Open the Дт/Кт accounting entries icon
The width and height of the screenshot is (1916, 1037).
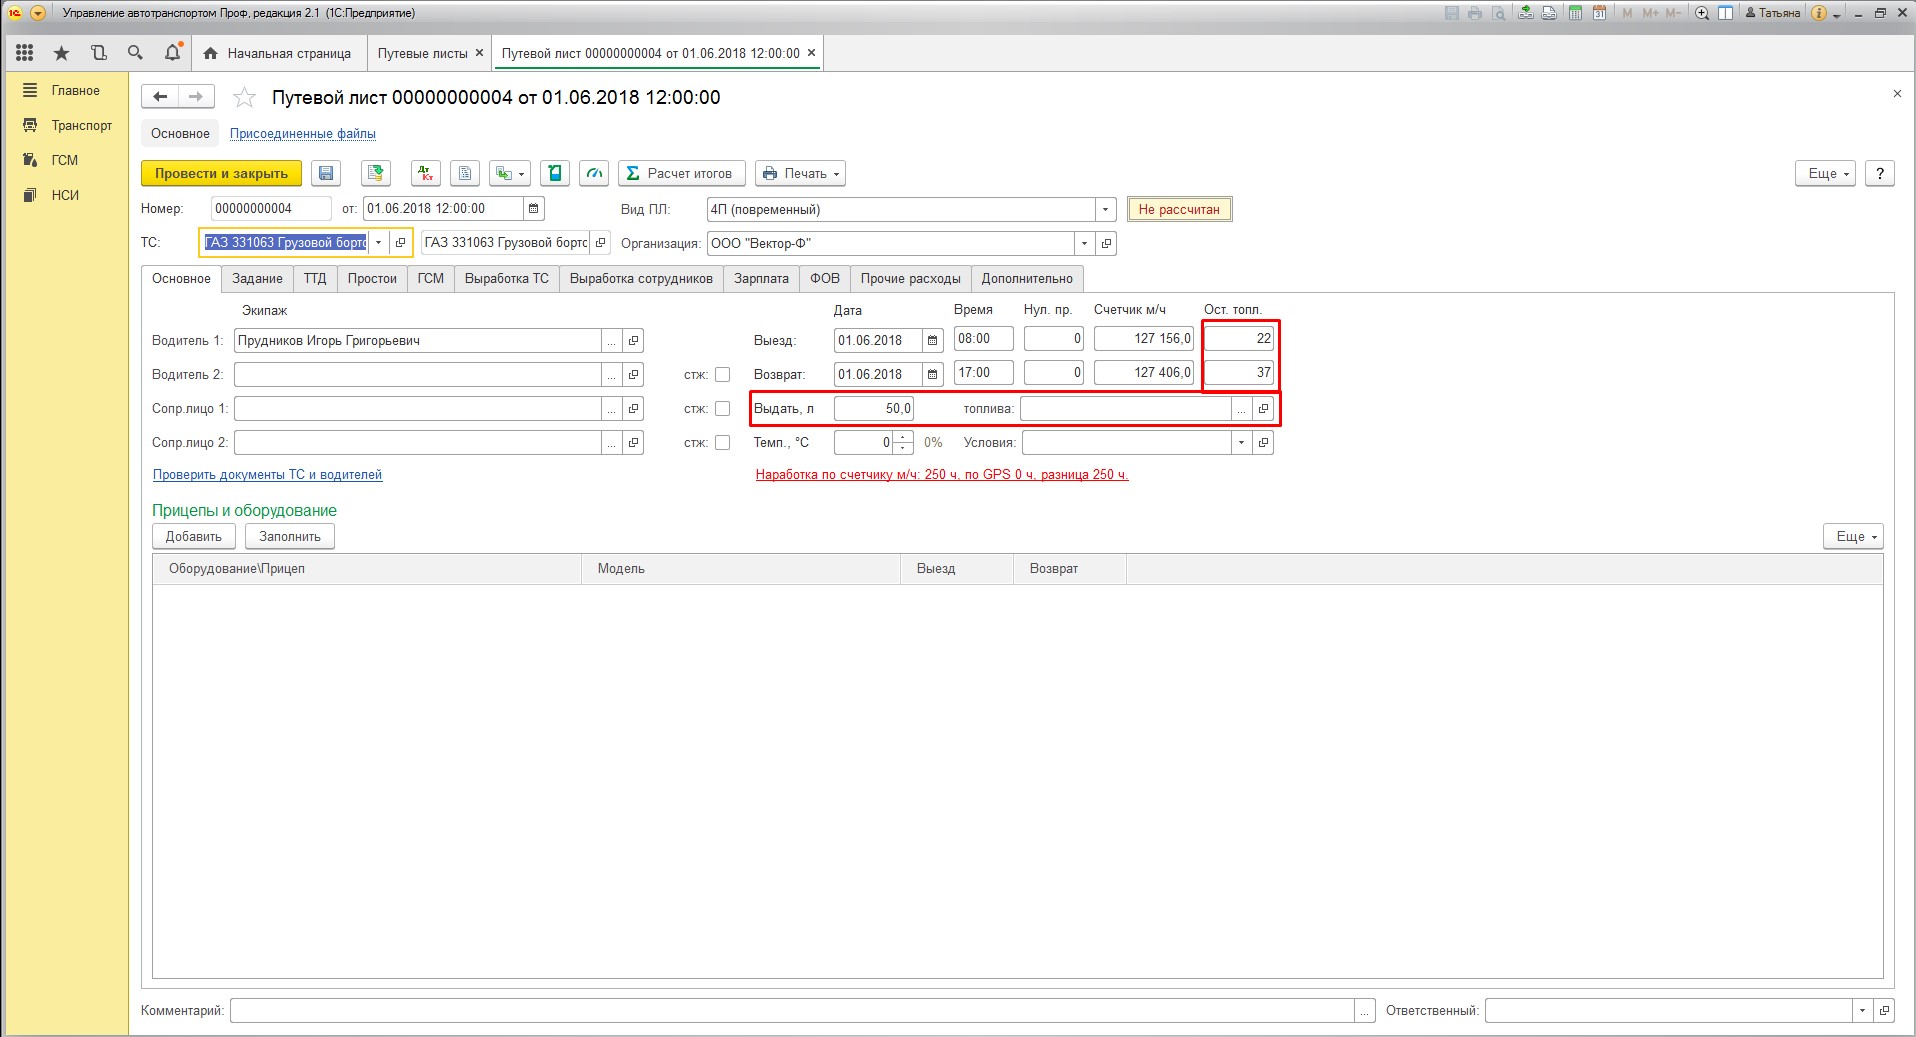point(426,174)
